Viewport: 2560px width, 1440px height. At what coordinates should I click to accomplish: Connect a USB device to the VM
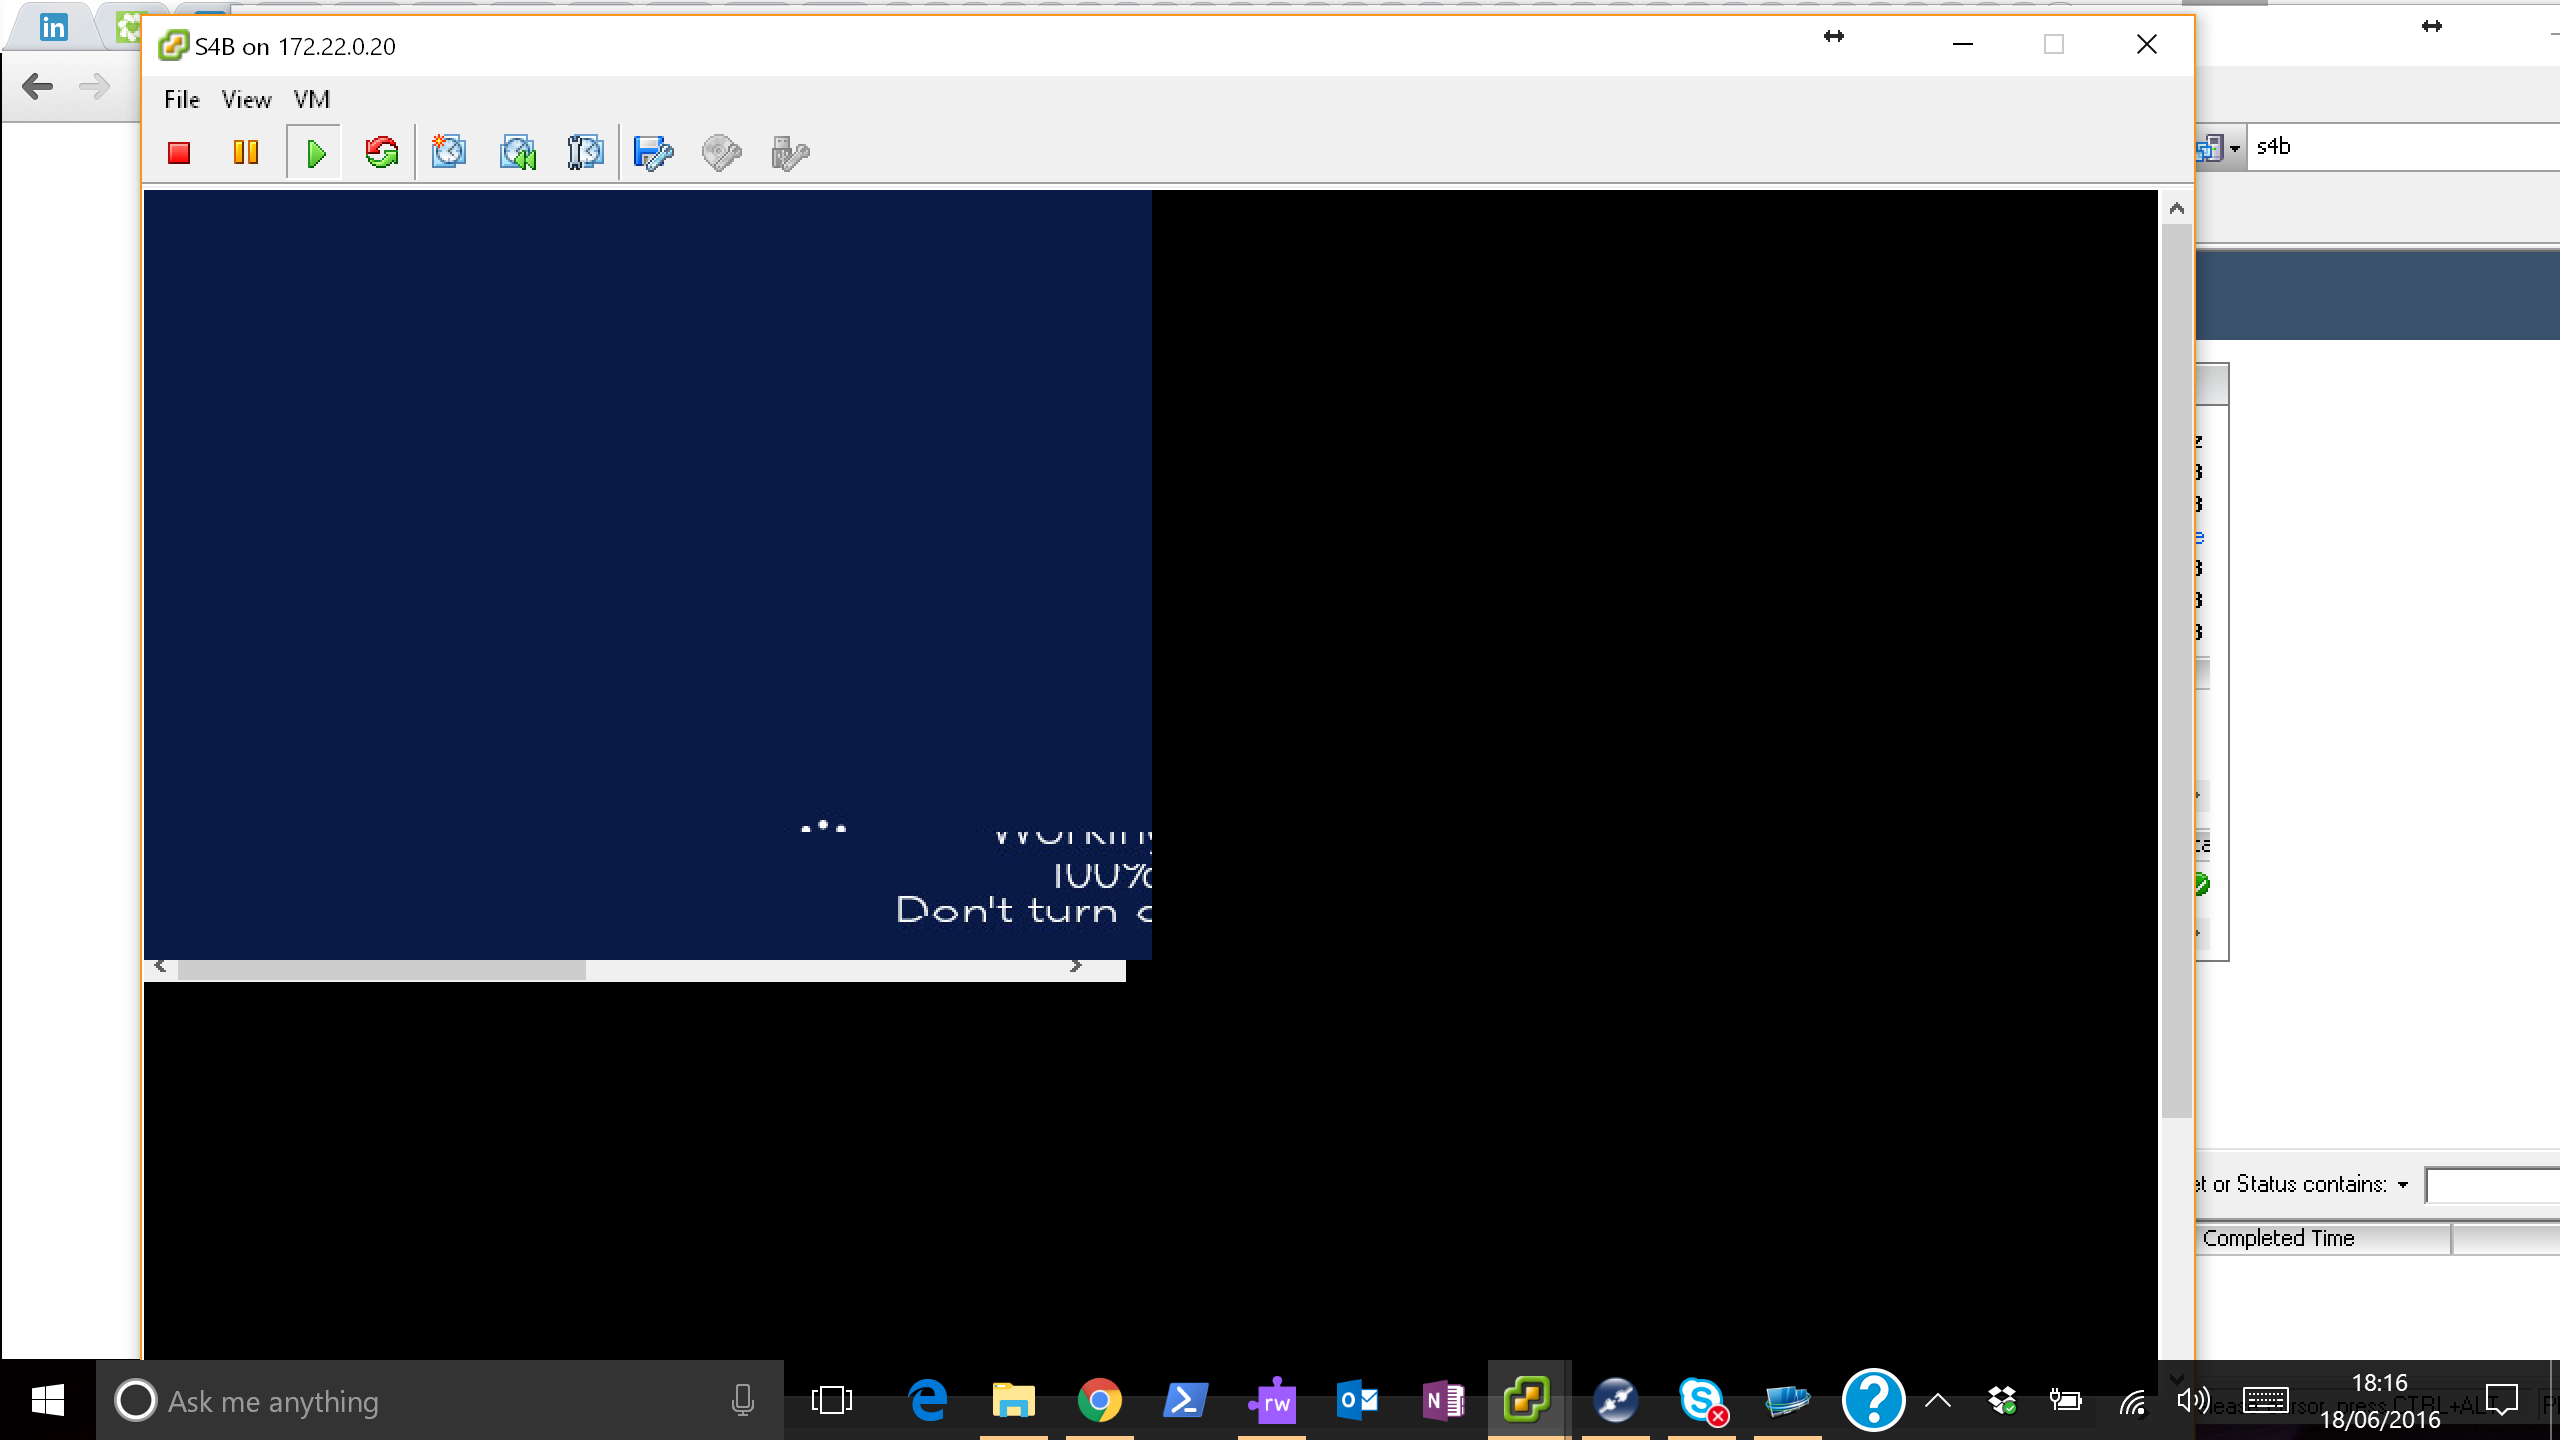coord(788,152)
